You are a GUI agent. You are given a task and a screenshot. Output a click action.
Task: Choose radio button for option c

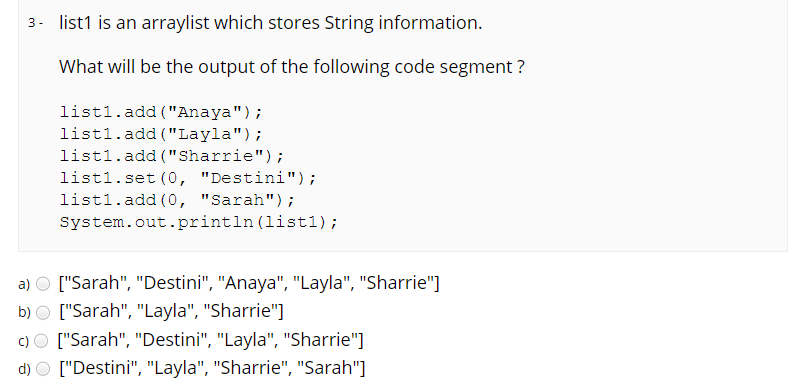[41, 340]
